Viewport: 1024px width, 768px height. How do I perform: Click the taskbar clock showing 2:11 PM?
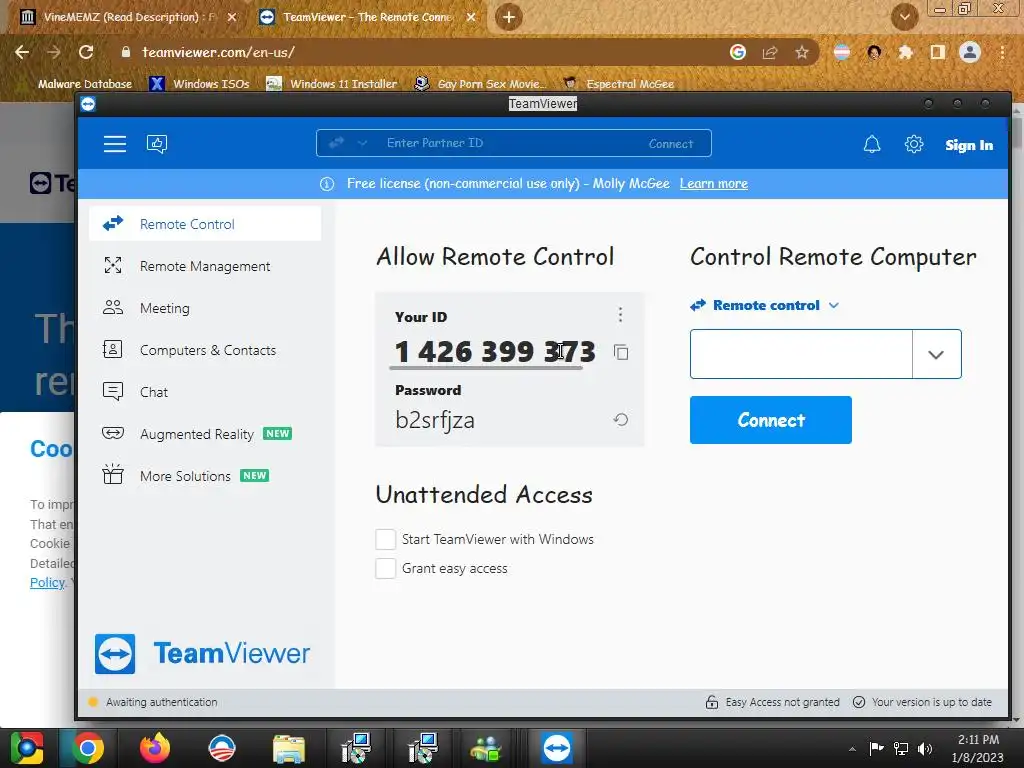pyautogui.click(x=978, y=748)
